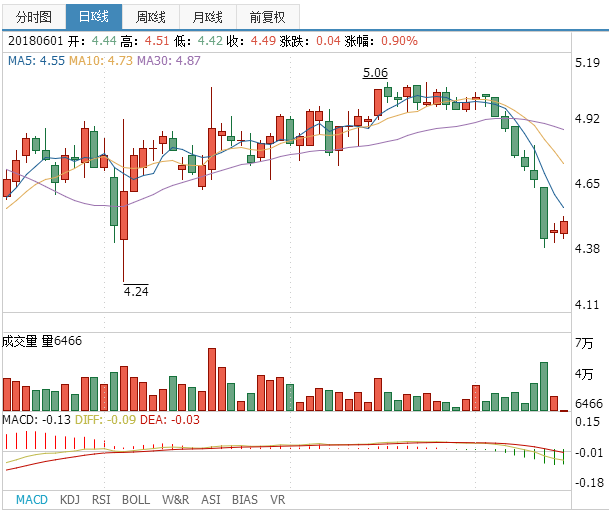Show the BOLL indicator
The width and height of the screenshot is (609, 510).
(136, 500)
